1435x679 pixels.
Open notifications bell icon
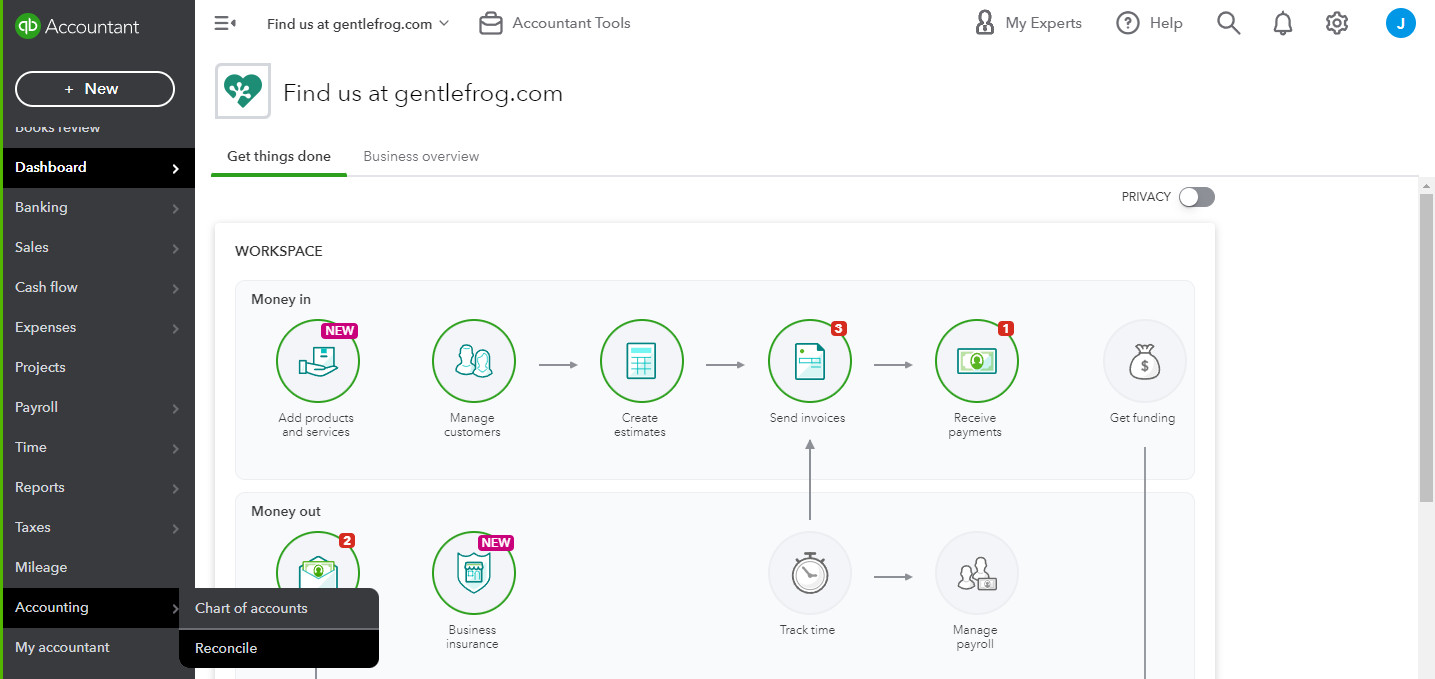point(1283,23)
